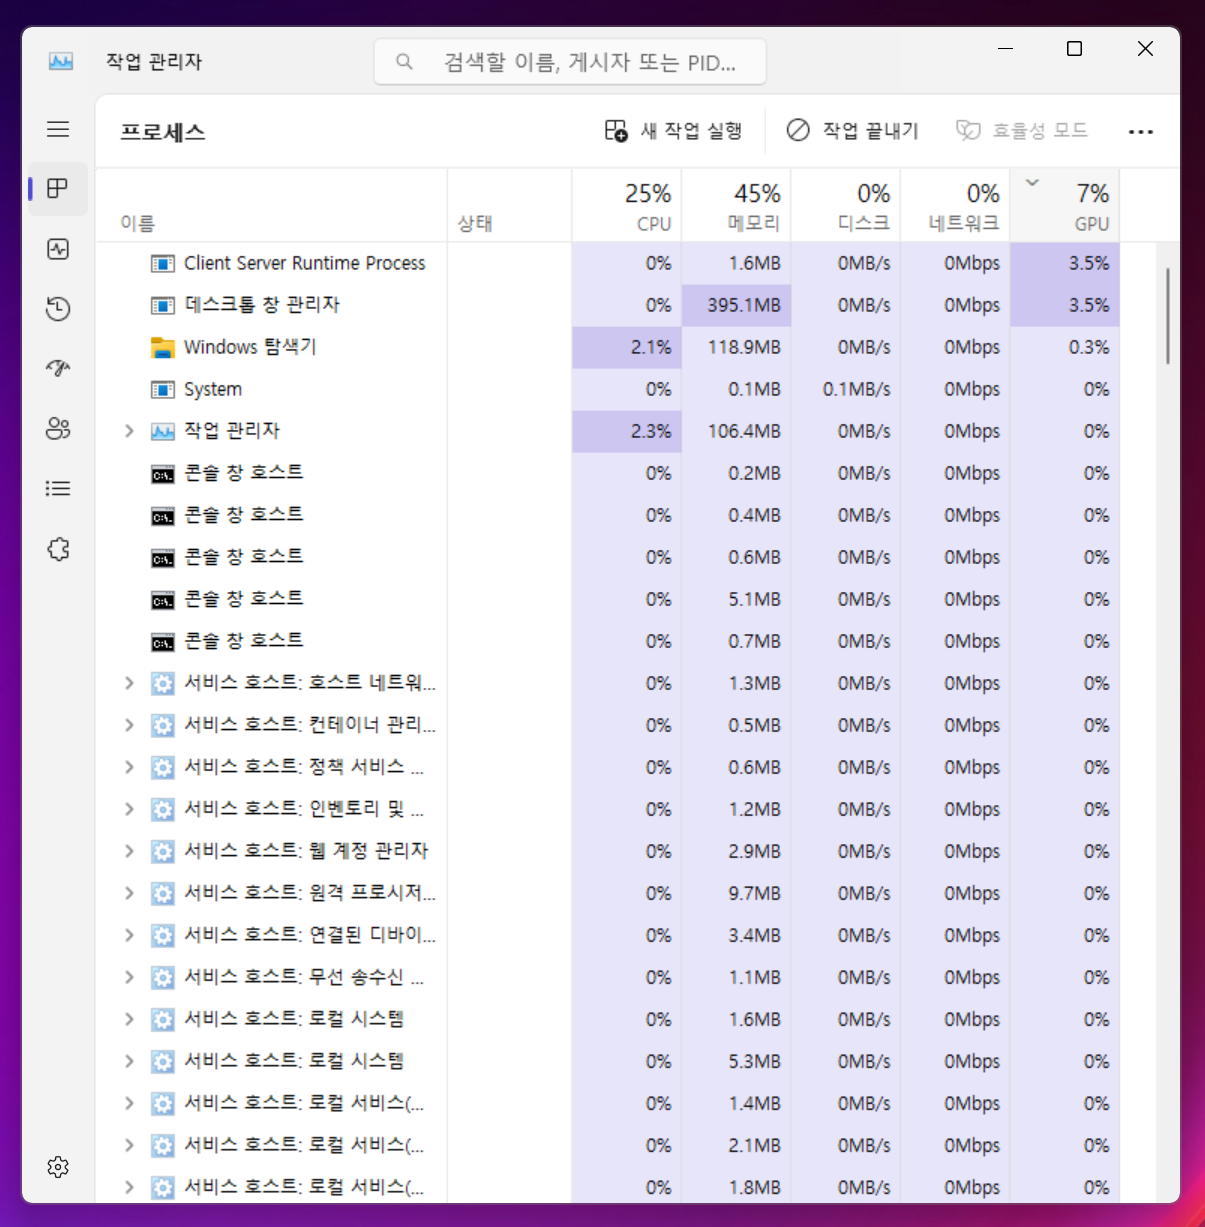Click the System process icon
Image resolution: width=1205 pixels, height=1227 pixels.
click(x=162, y=389)
